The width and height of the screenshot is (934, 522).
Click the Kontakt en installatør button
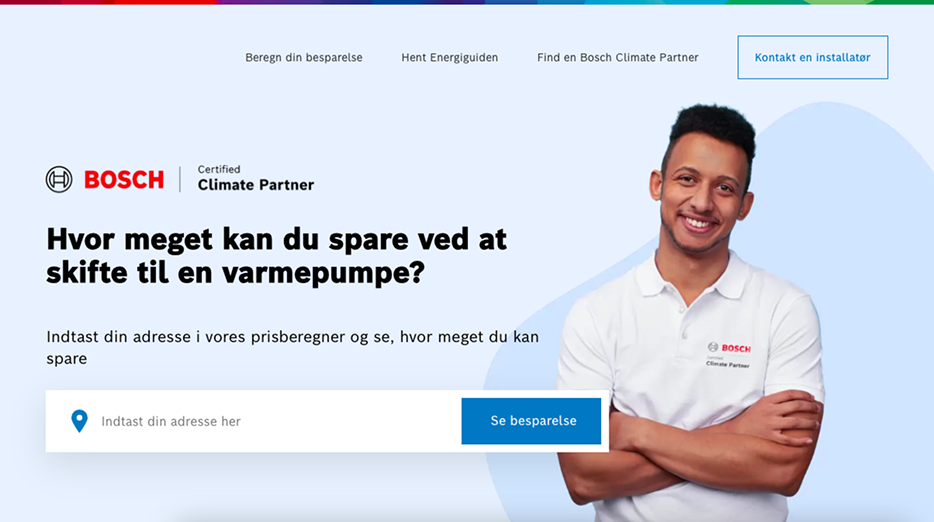click(812, 57)
